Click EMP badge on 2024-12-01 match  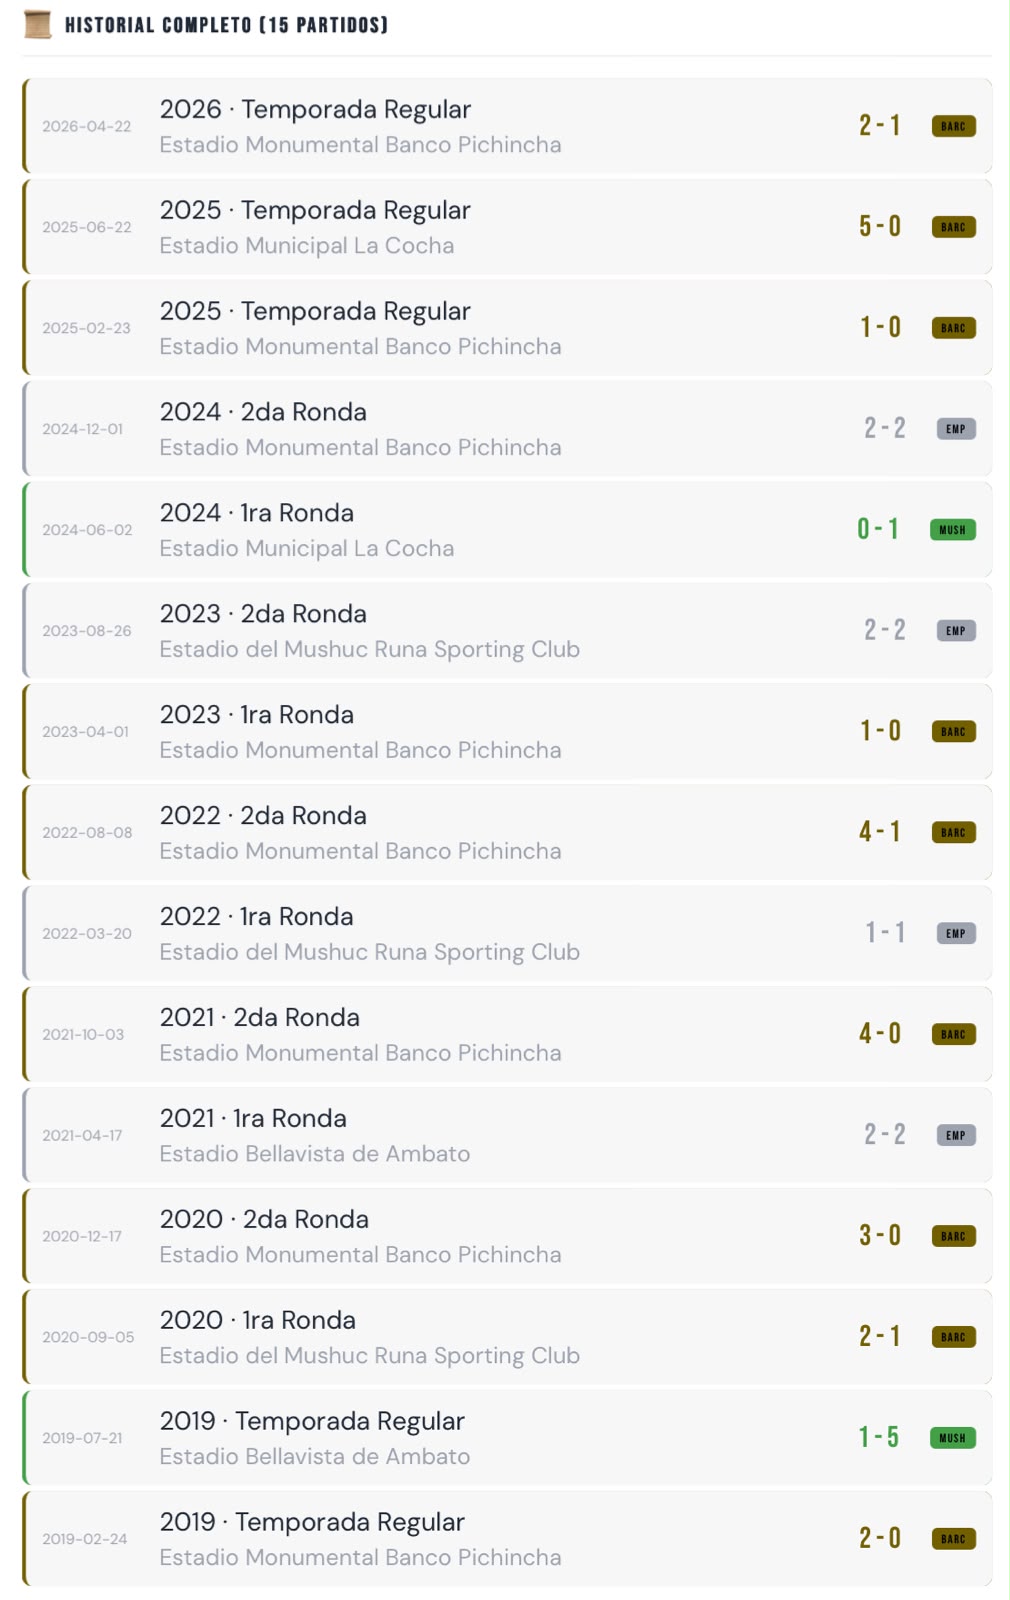[x=956, y=430]
